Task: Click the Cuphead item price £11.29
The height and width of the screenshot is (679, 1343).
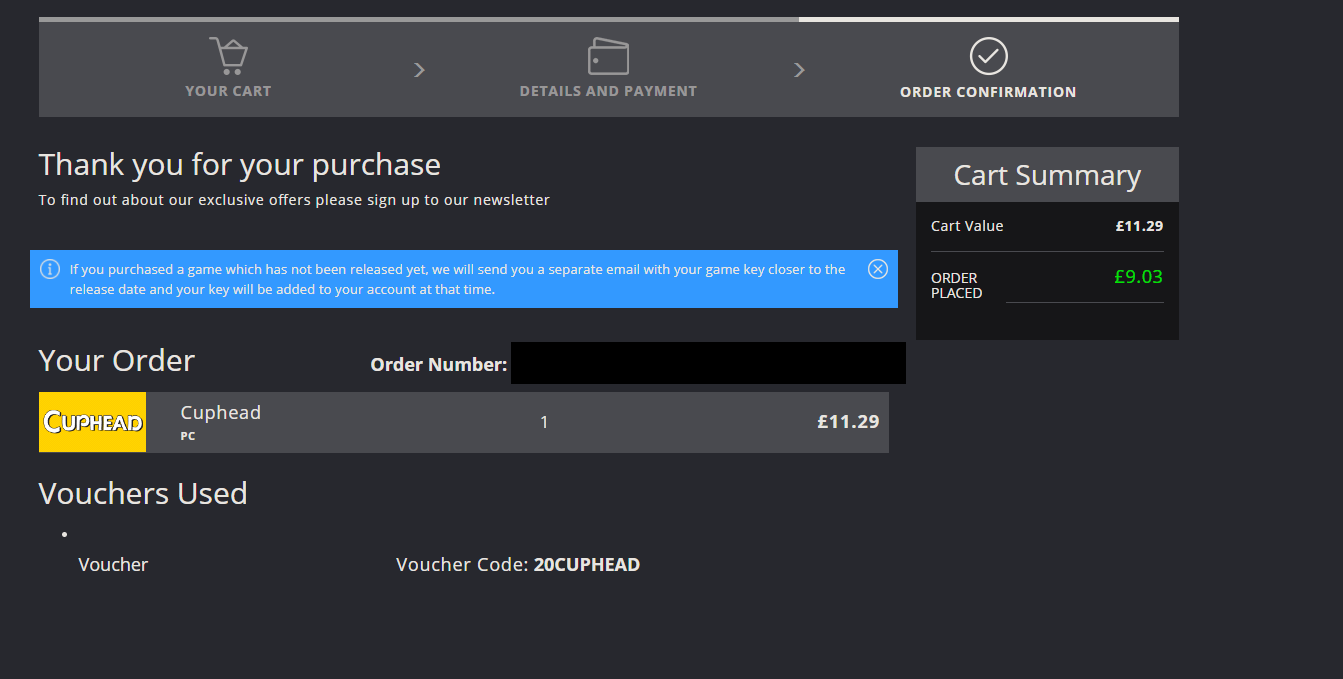Action: click(848, 422)
